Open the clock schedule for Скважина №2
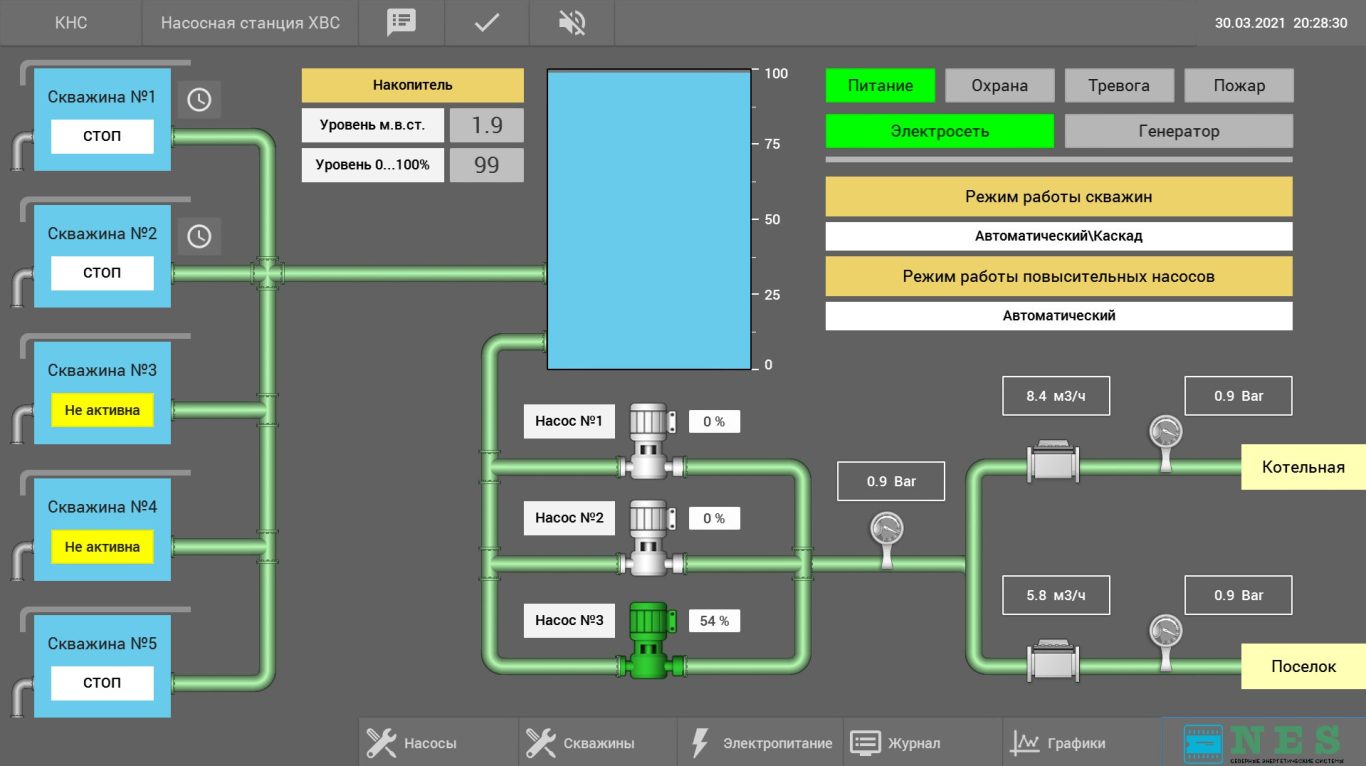This screenshot has width=1366, height=766. coord(199,236)
